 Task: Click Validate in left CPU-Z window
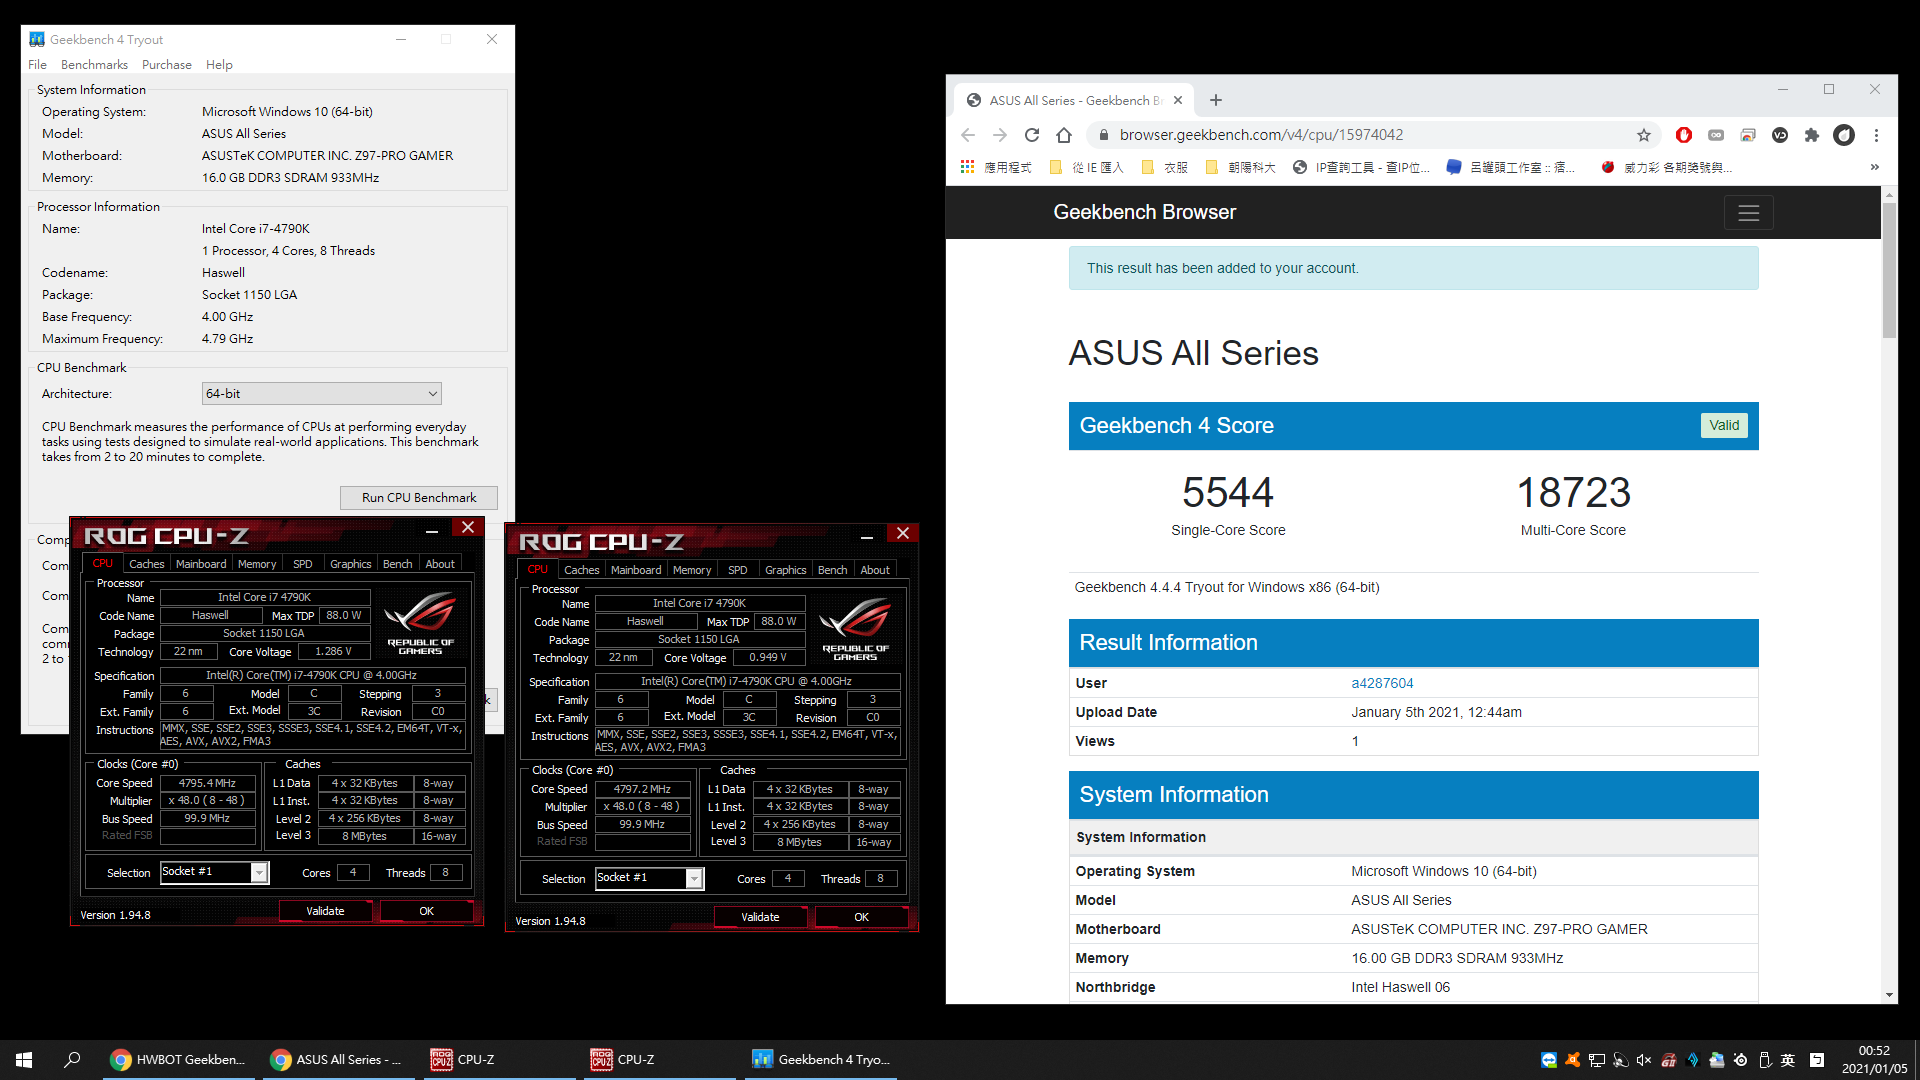click(x=325, y=911)
